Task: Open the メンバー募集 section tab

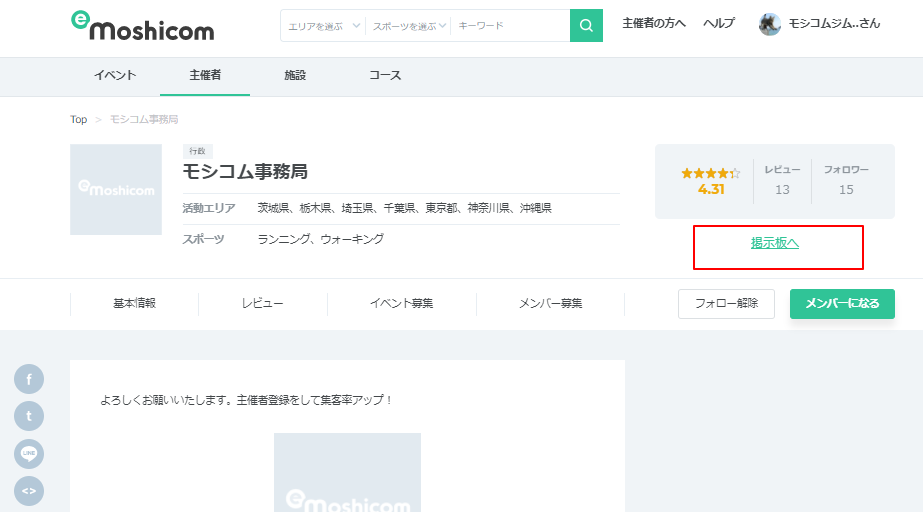Action: click(550, 304)
